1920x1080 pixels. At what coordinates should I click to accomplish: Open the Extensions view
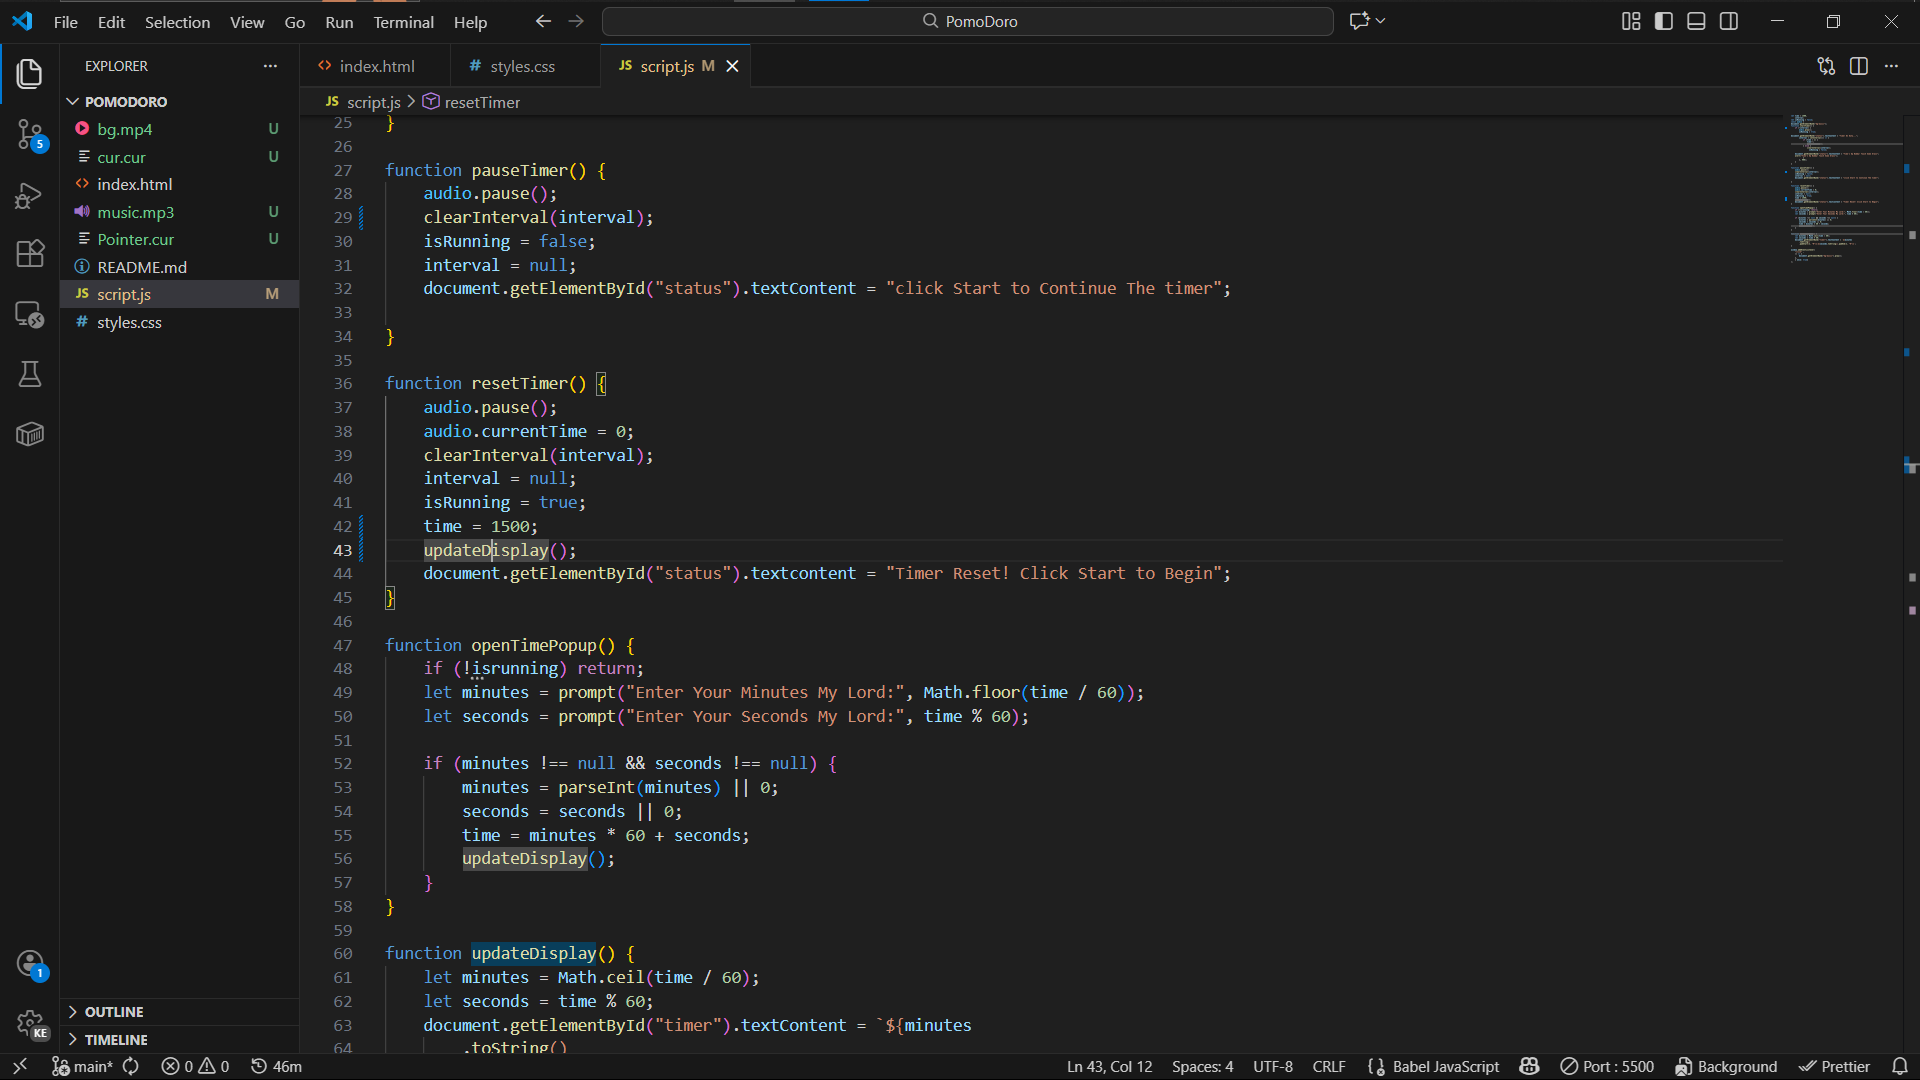click(x=30, y=254)
